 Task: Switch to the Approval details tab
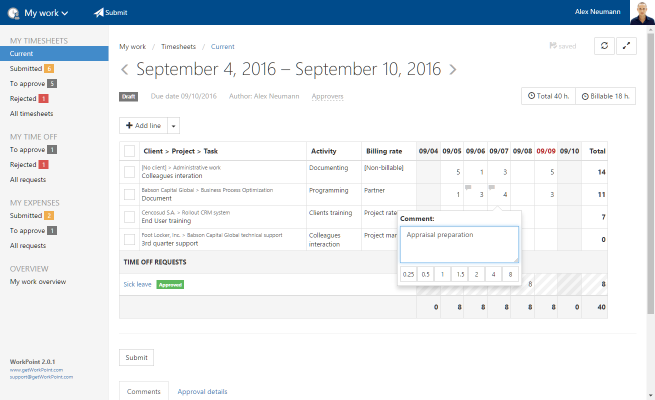(x=203, y=392)
